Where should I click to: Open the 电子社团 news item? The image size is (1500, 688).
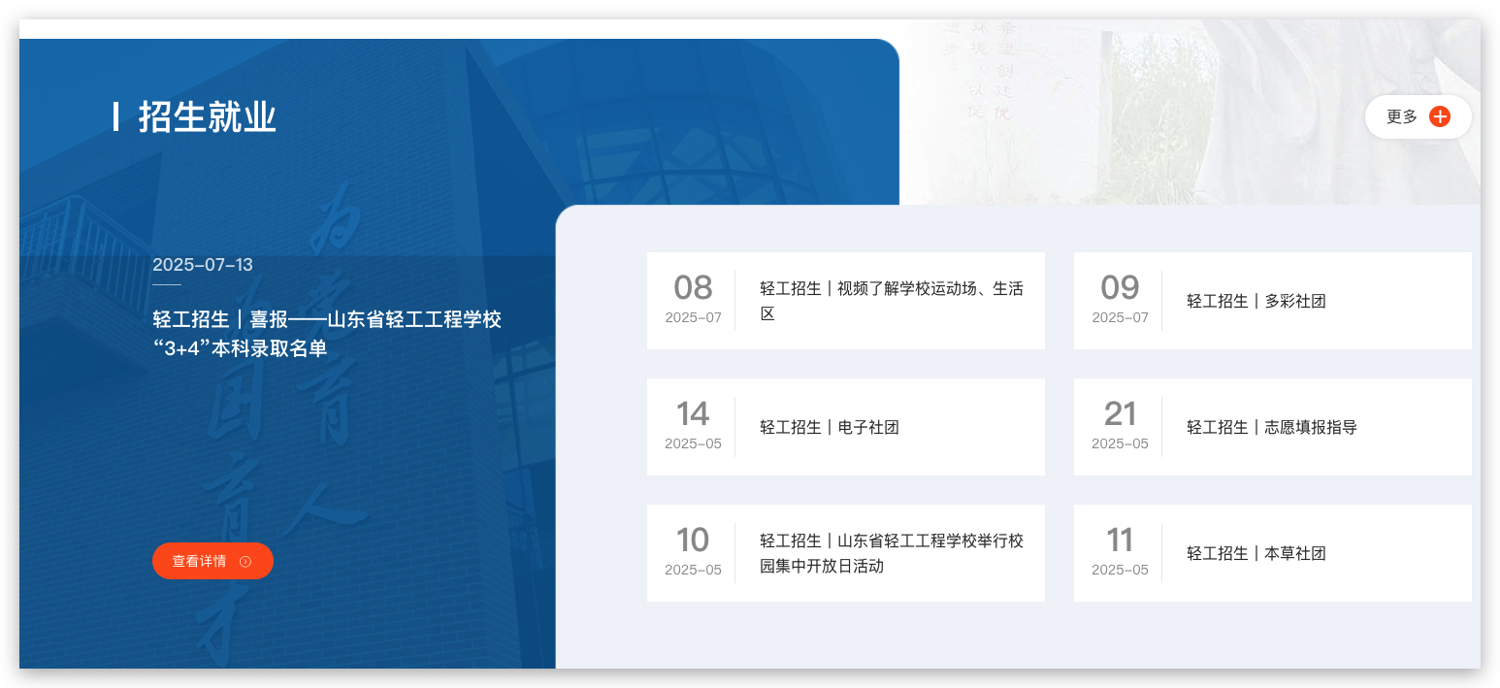click(x=829, y=427)
